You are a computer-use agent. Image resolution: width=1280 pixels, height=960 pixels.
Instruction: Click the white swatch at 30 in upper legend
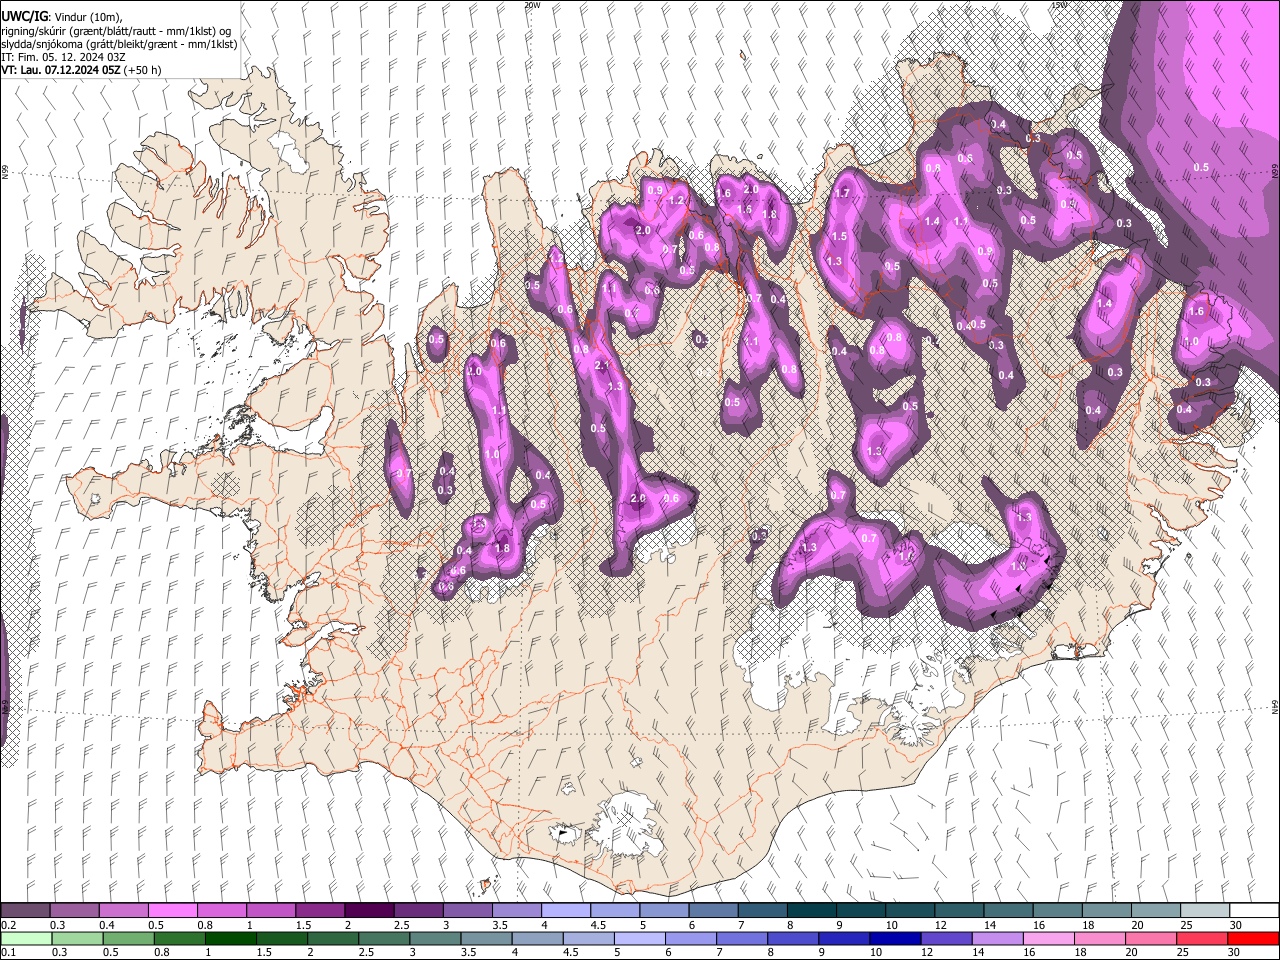(x=1253, y=910)
